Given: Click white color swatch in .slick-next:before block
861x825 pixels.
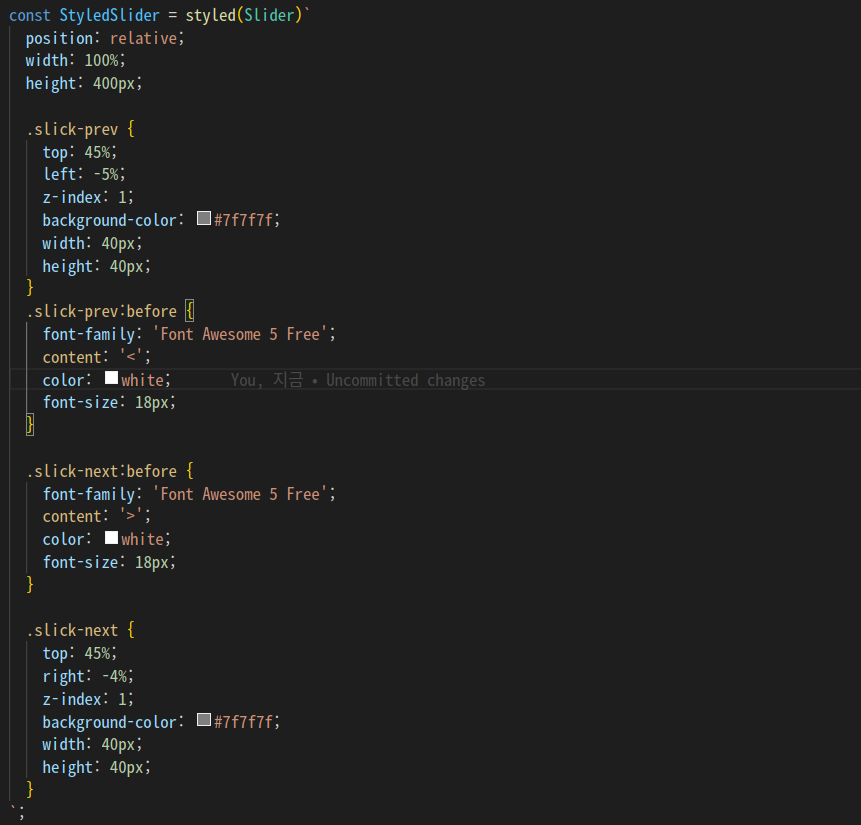Looking at the screenshot, I should 111,538.
